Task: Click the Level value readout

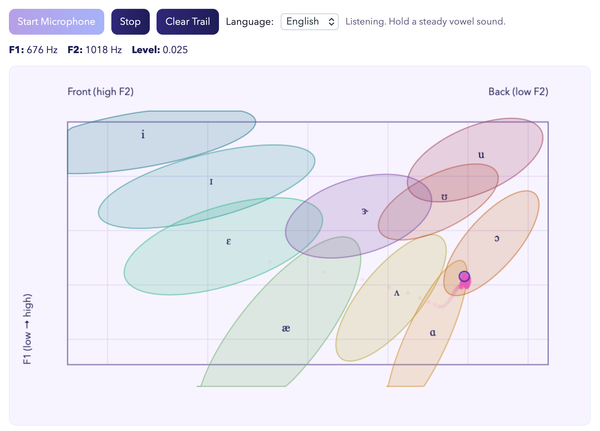Action: click(160, 49)
